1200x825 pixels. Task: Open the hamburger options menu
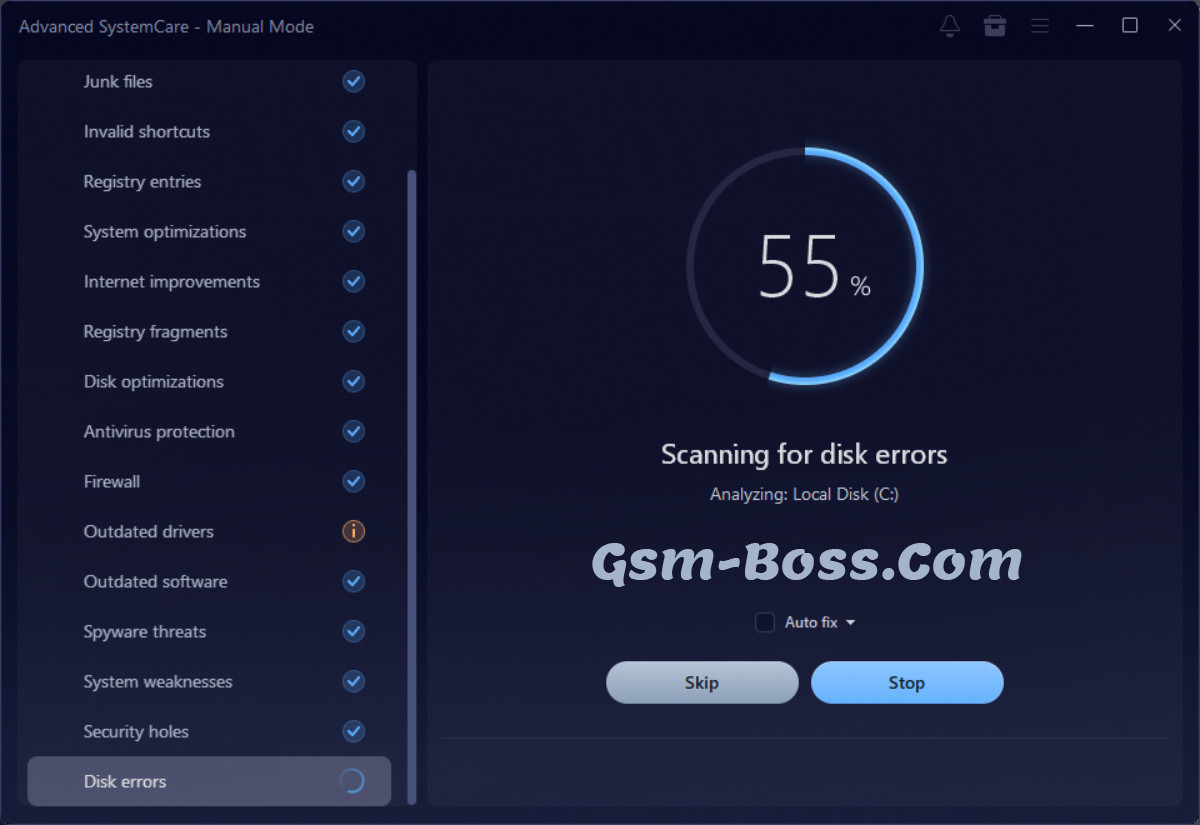1040,26
